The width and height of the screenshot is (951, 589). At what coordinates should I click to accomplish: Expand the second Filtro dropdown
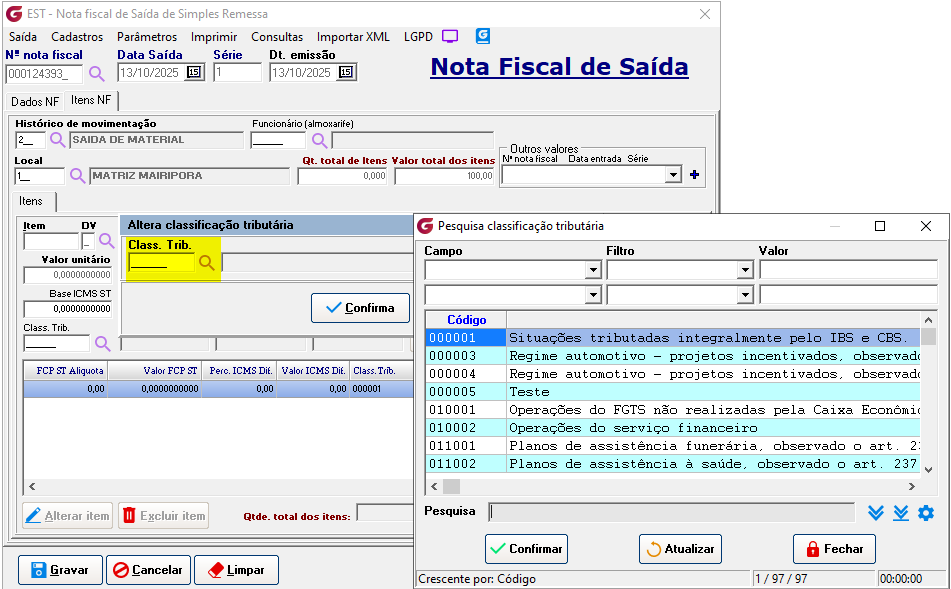pyautogui.click(x=745, y=295)
